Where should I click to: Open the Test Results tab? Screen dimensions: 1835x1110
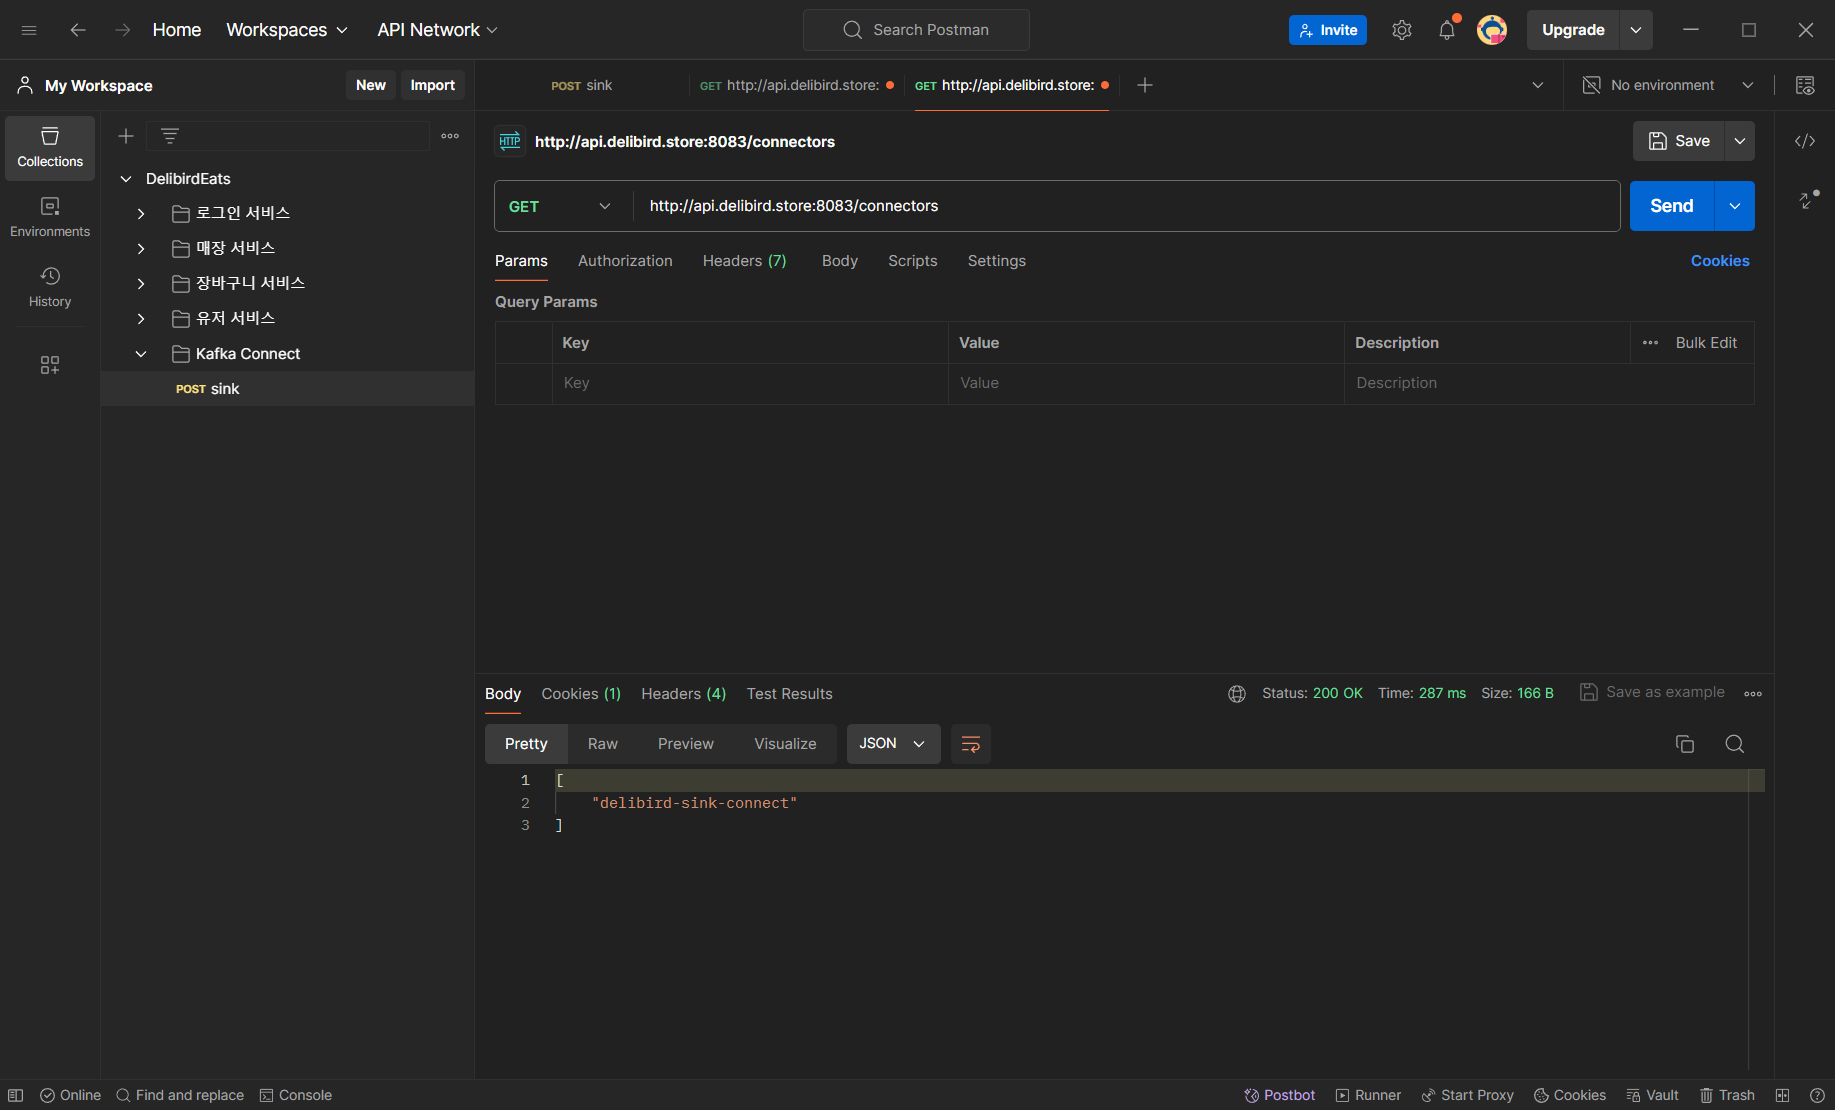tap(790, 694)
